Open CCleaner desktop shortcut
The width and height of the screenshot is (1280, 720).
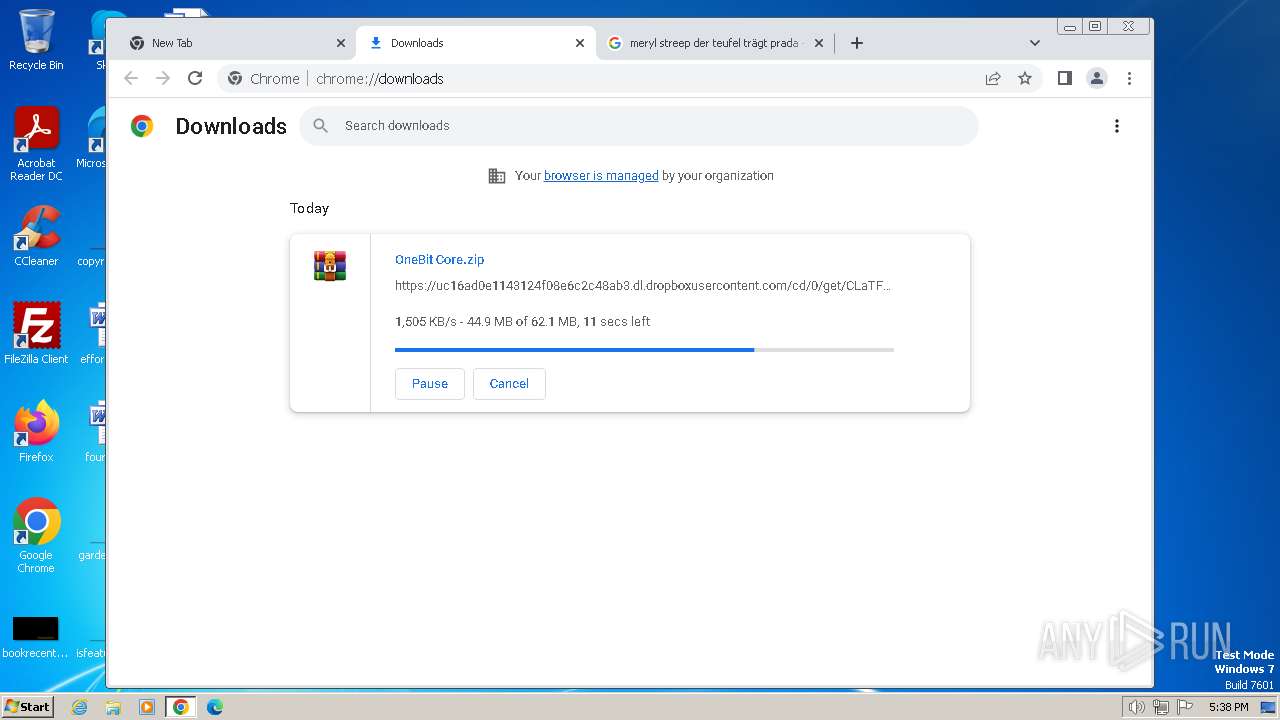(36, 237)
